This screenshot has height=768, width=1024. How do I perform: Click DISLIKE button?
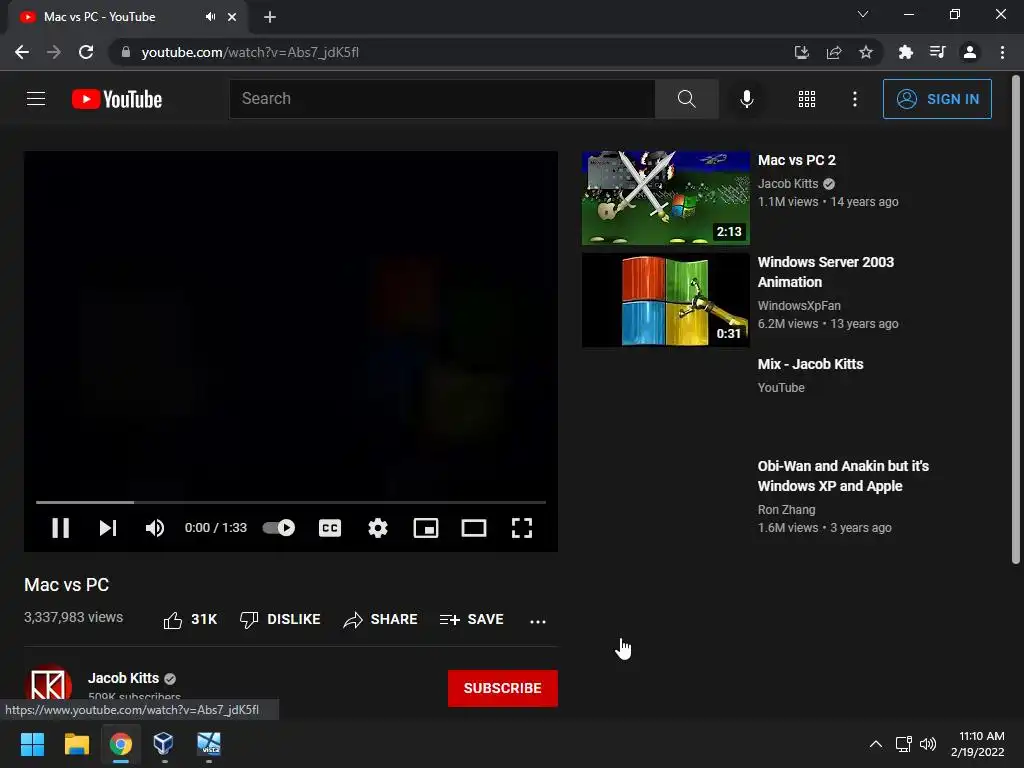click(x=280, y=619)
